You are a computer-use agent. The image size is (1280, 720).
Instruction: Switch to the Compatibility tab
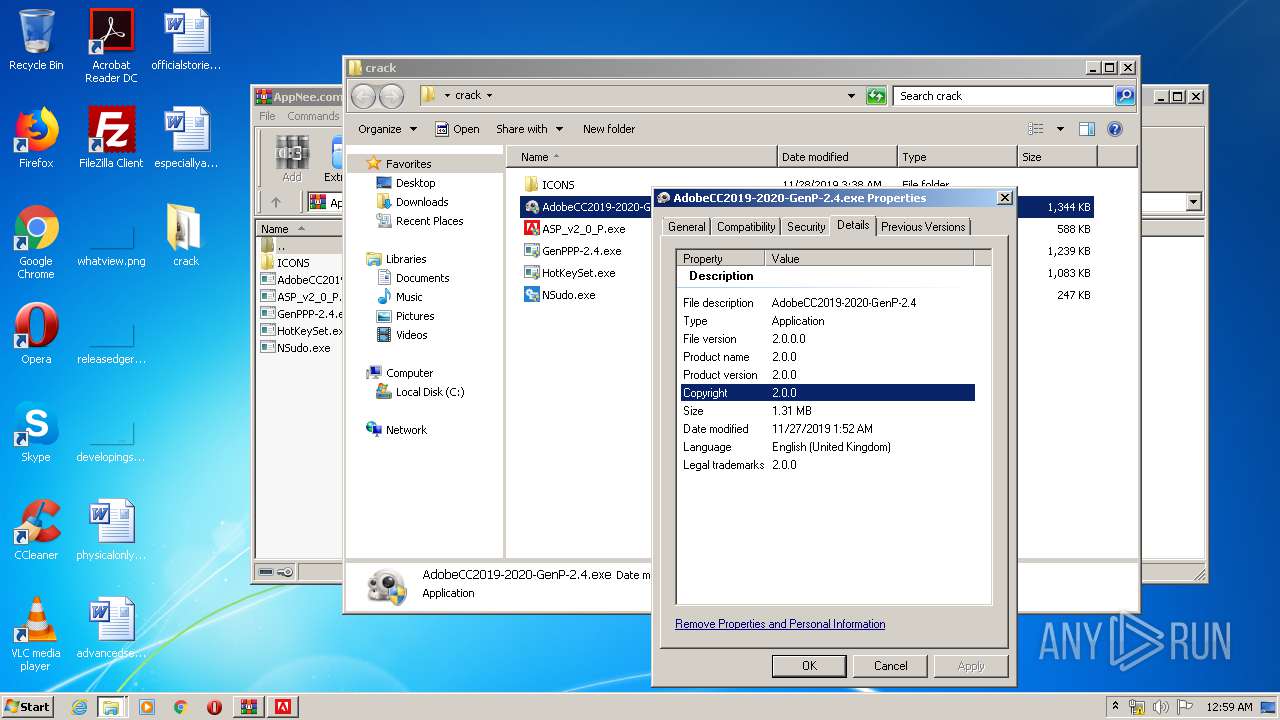(x=746, y=227)
